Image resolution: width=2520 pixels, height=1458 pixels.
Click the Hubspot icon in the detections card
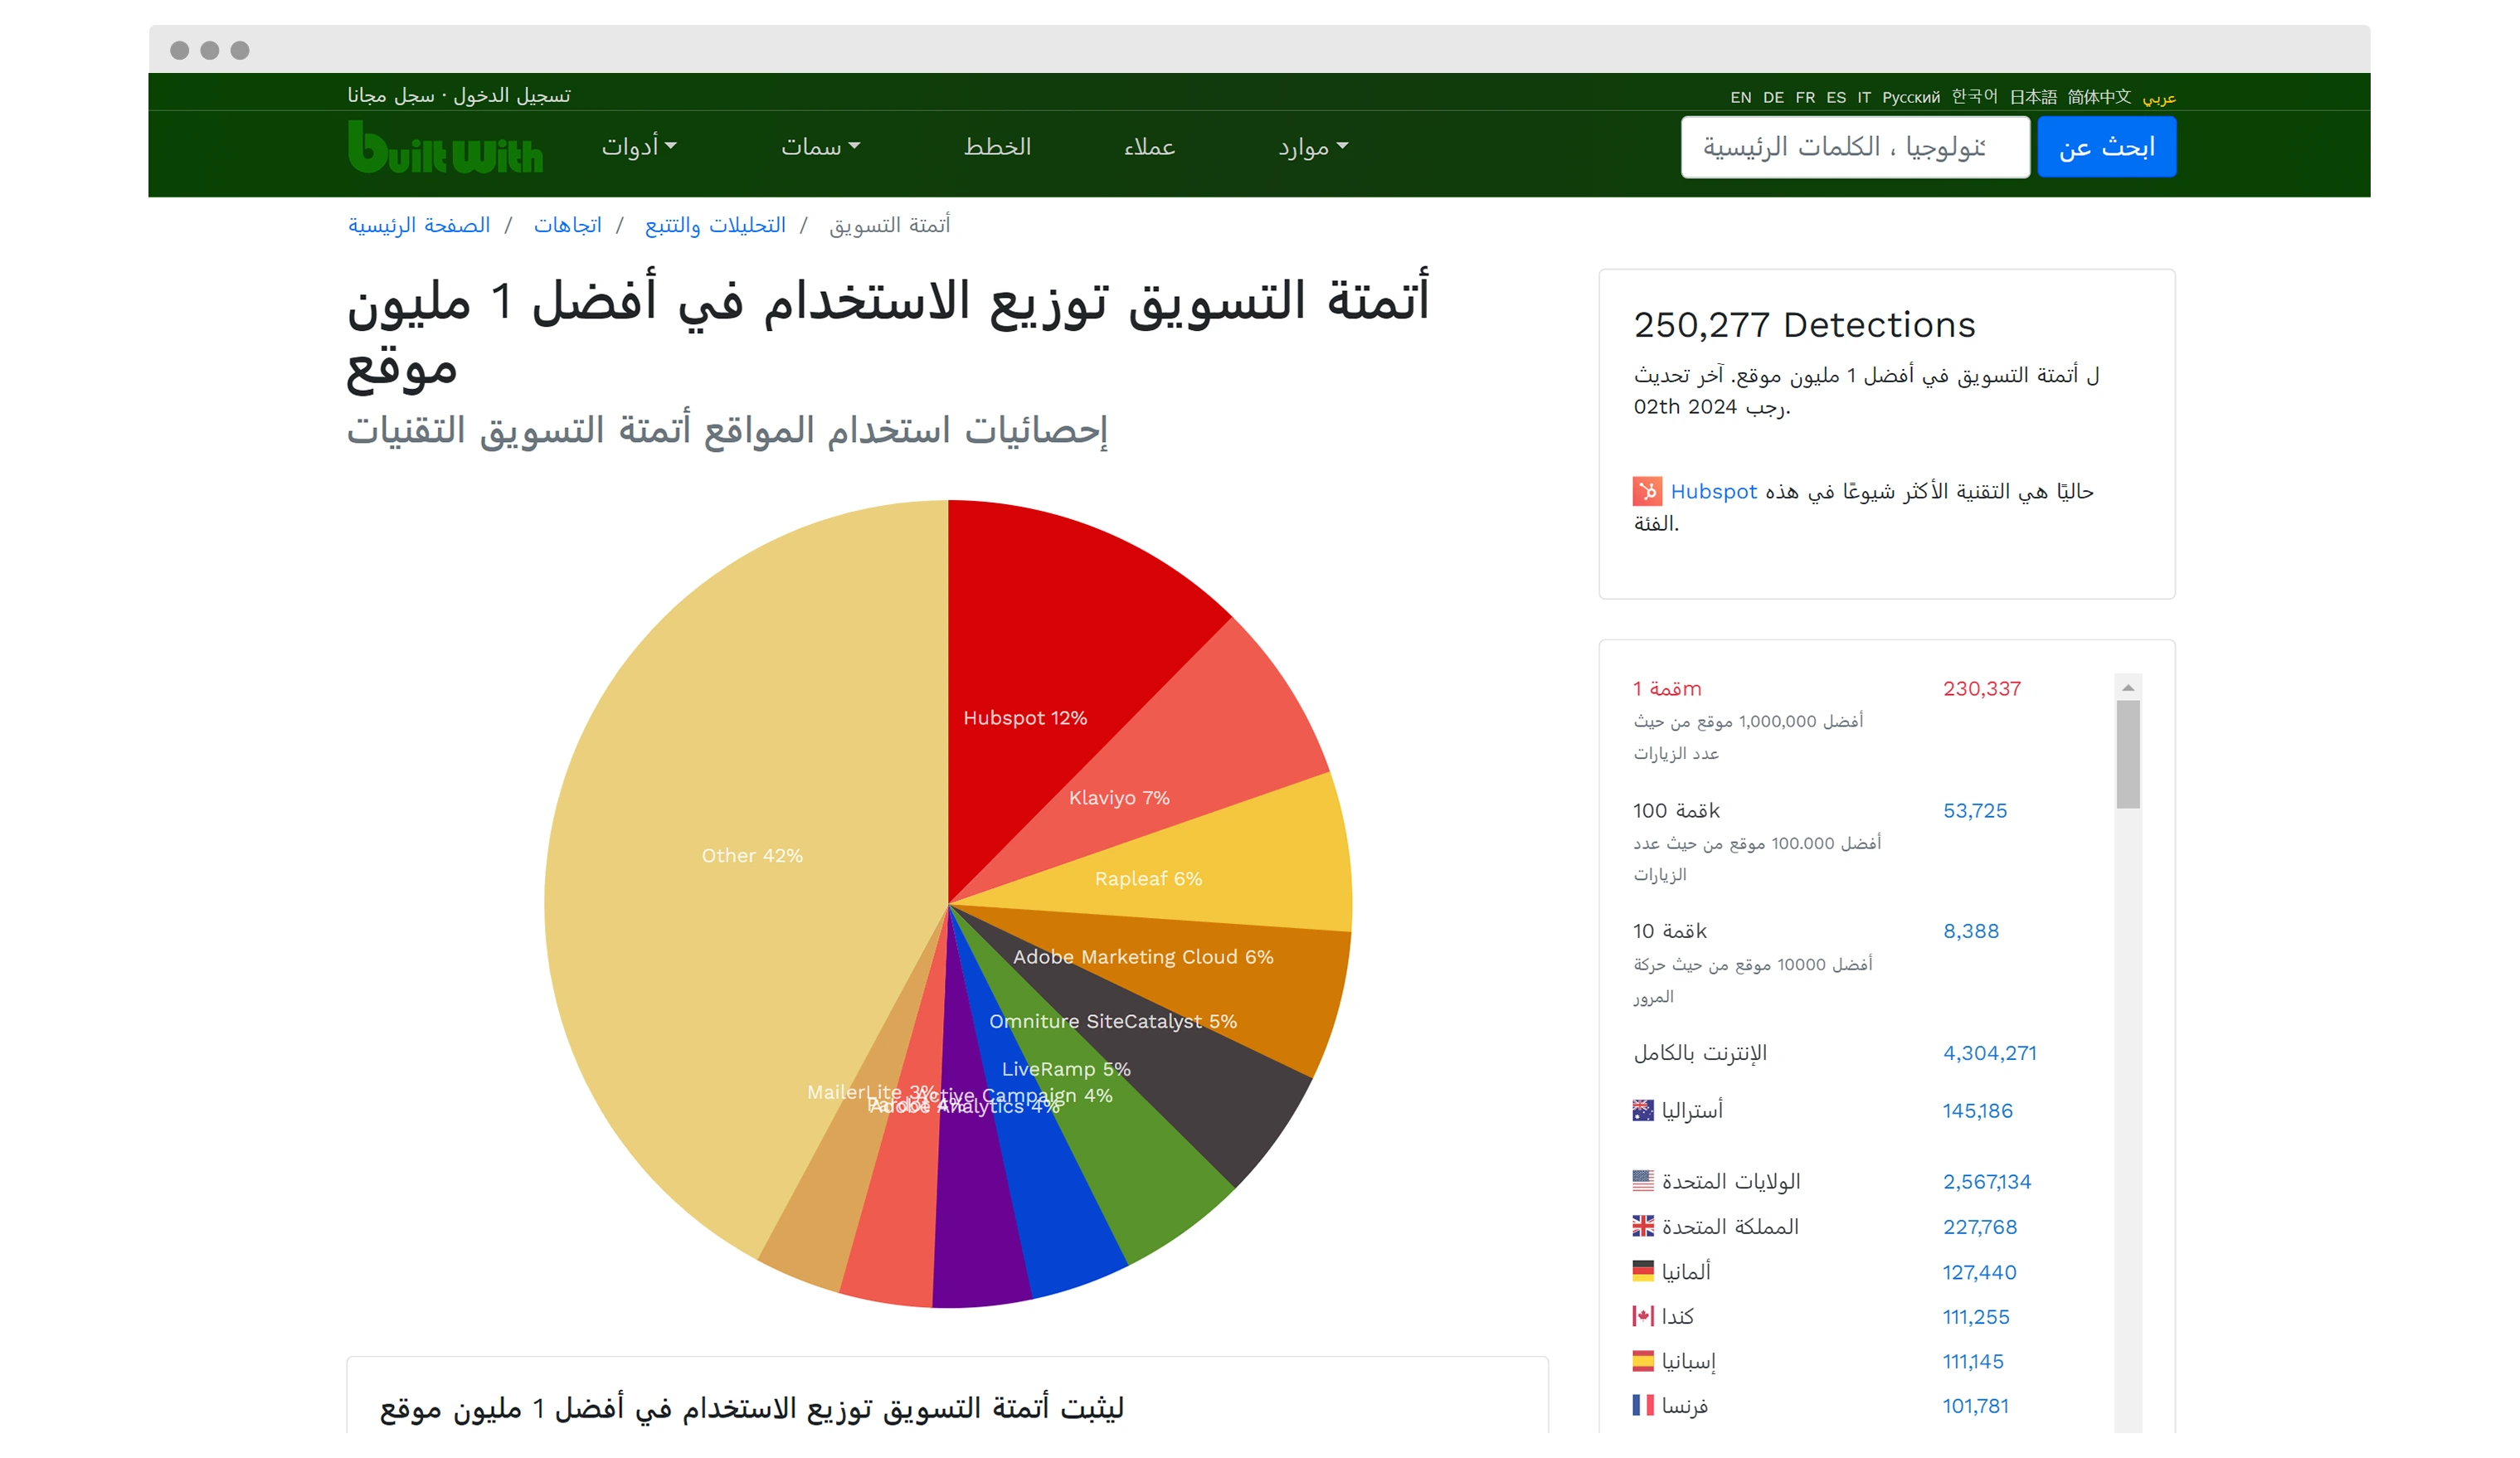[x=1647, y=491]
